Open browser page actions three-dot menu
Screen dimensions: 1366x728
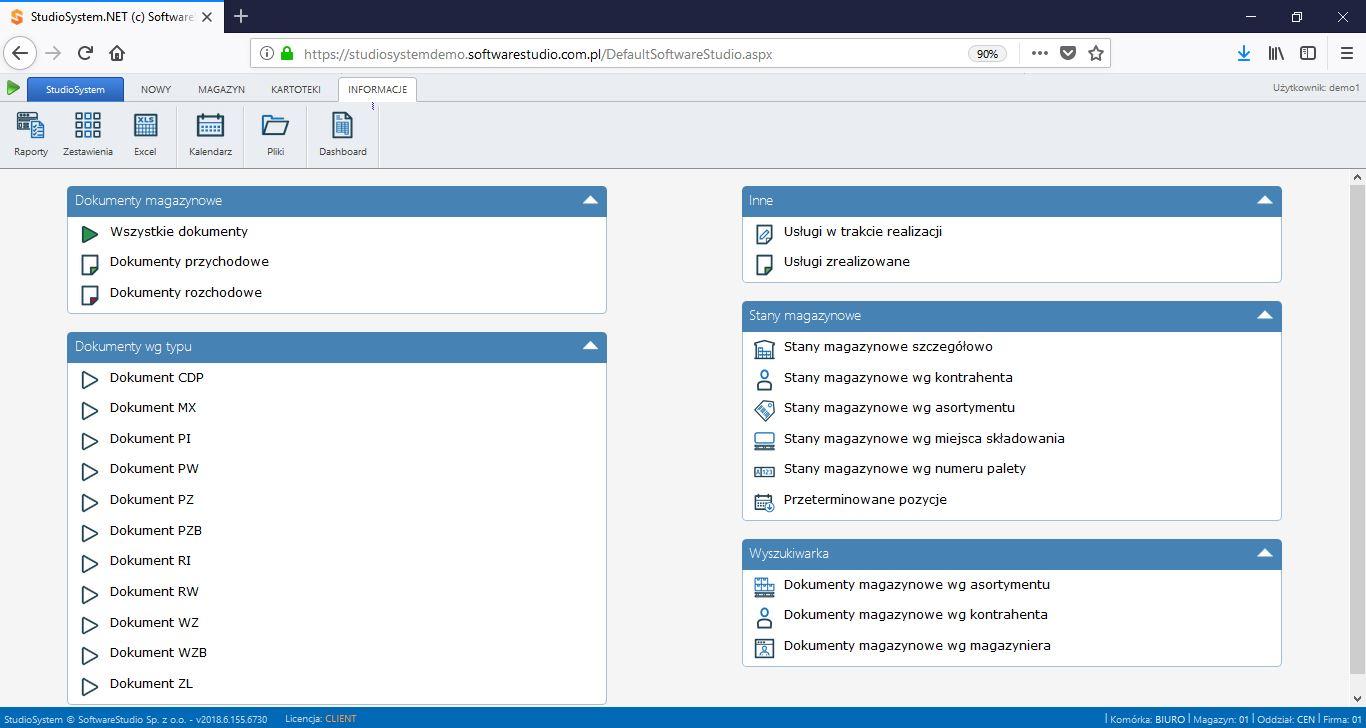pos(1040,54)
